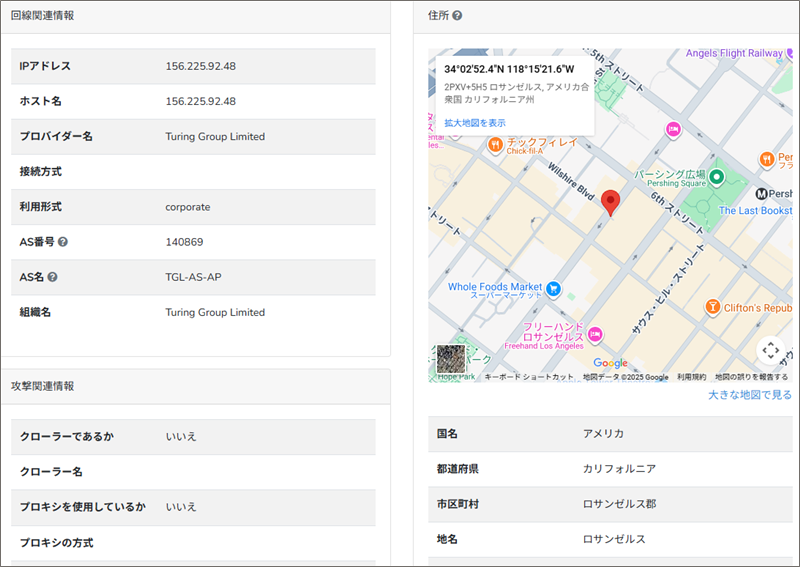Select the Pershing Square green marker
The width and height of the screenshot is (800, 567).
(x=716, y=177)
